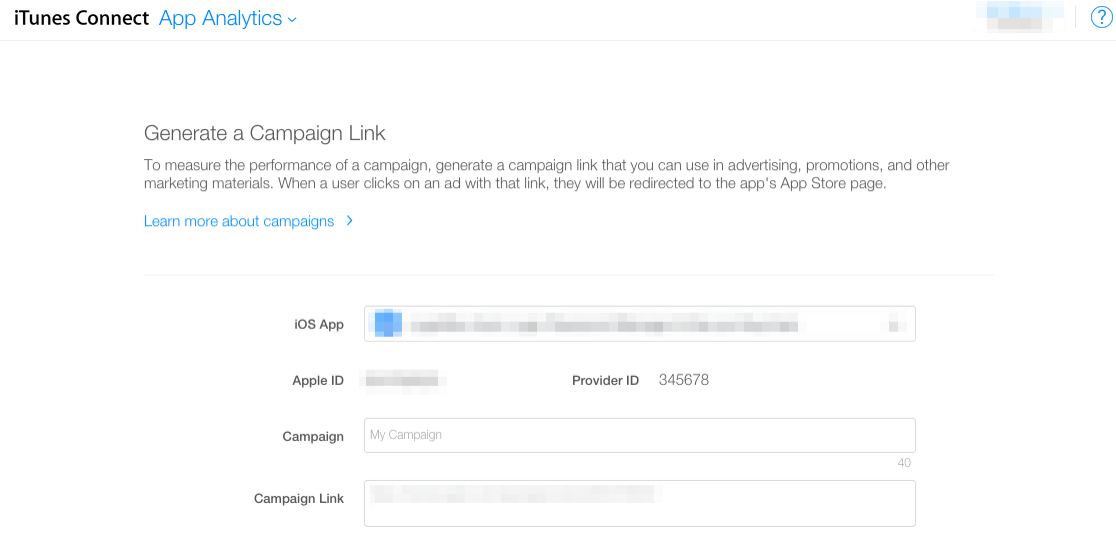Click the Campaign Link field label
This screenshot has height=538, width=1116.
[299, 499]
